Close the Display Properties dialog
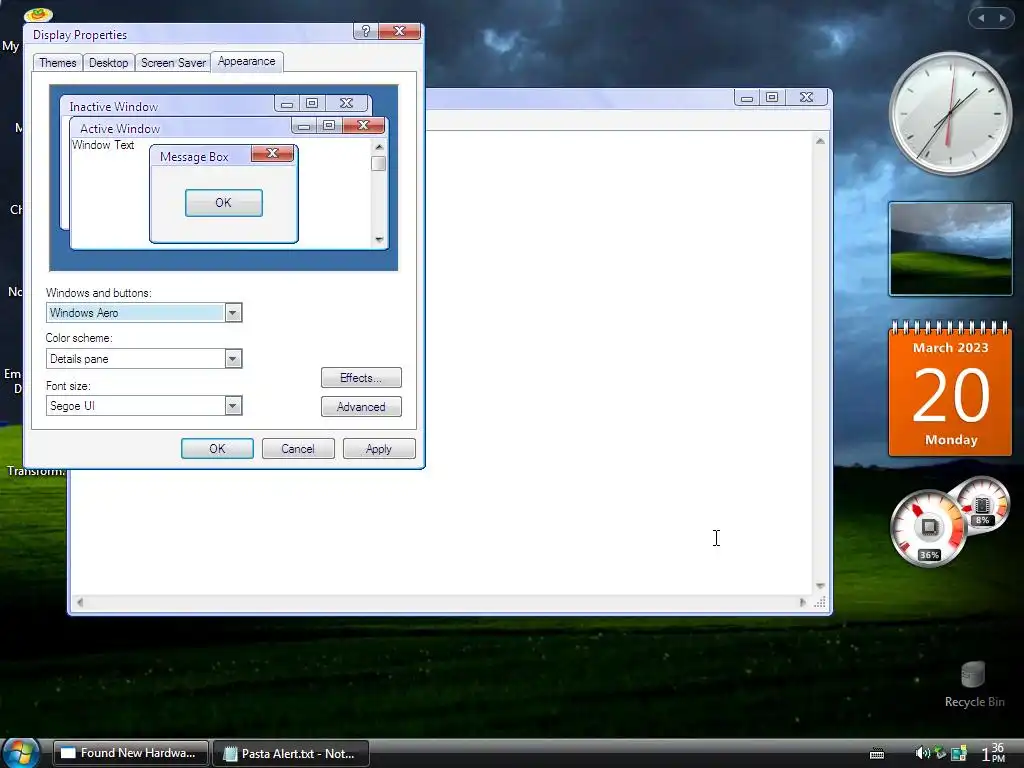The height and width of the screenshot is (768, 1024). [400, 31]
